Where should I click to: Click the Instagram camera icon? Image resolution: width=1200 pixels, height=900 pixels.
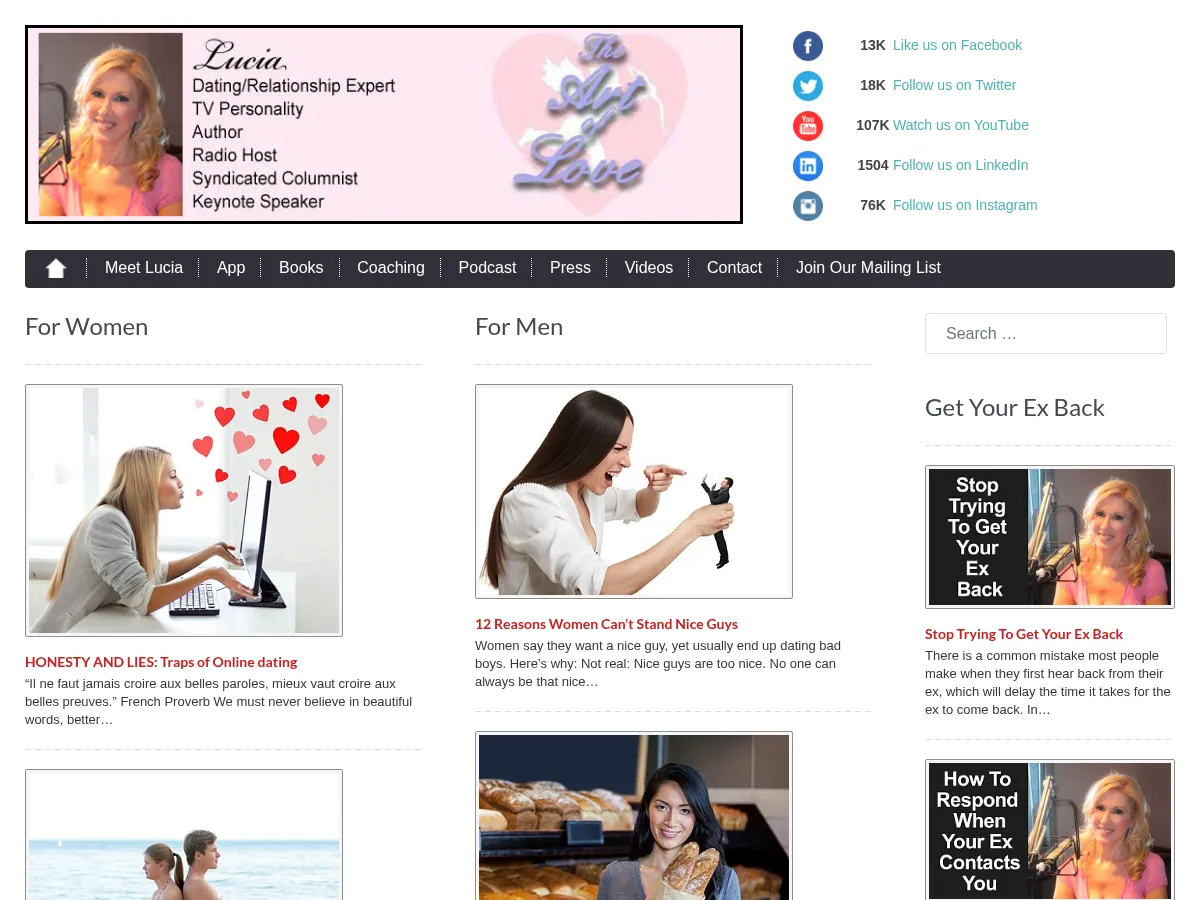tap(808, 206)
